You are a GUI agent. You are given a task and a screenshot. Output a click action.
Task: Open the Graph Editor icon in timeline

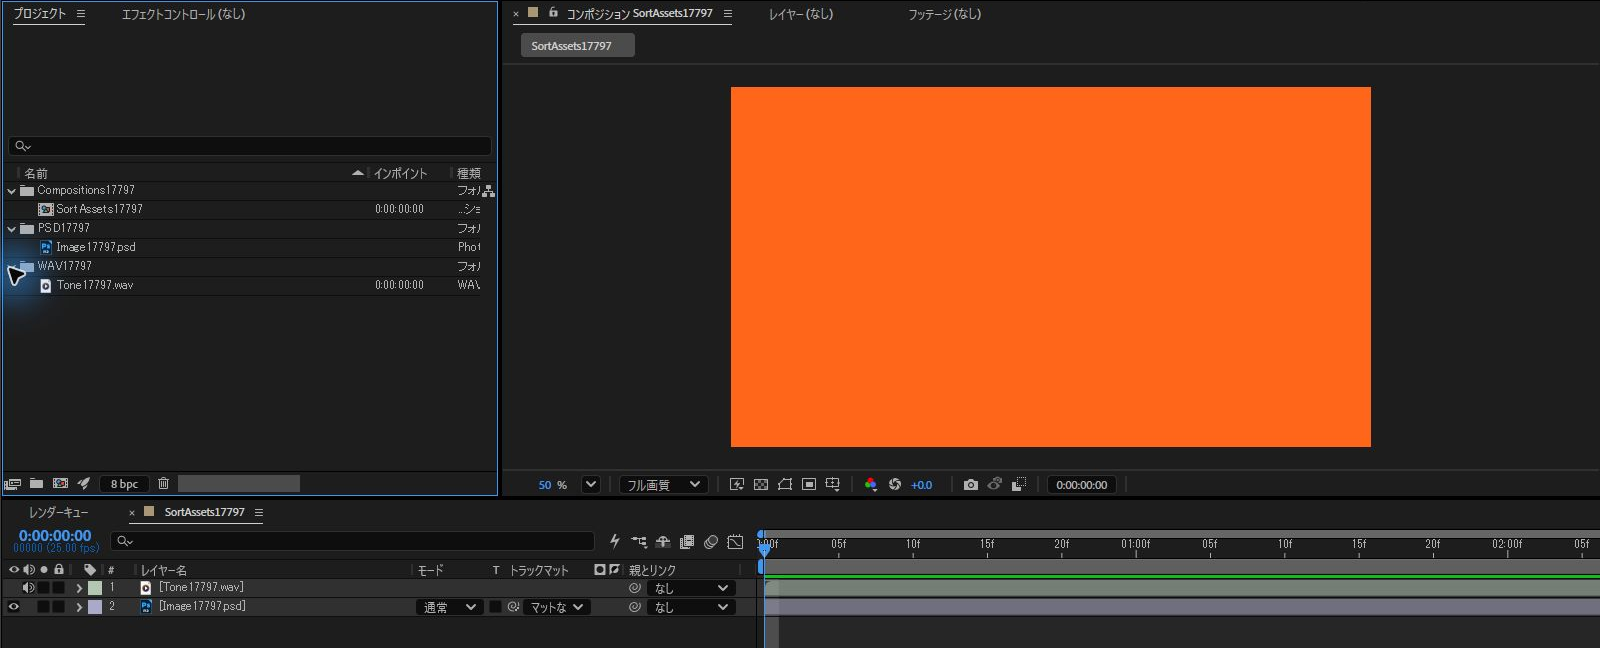pyautogui.click(x=735, y=542)
